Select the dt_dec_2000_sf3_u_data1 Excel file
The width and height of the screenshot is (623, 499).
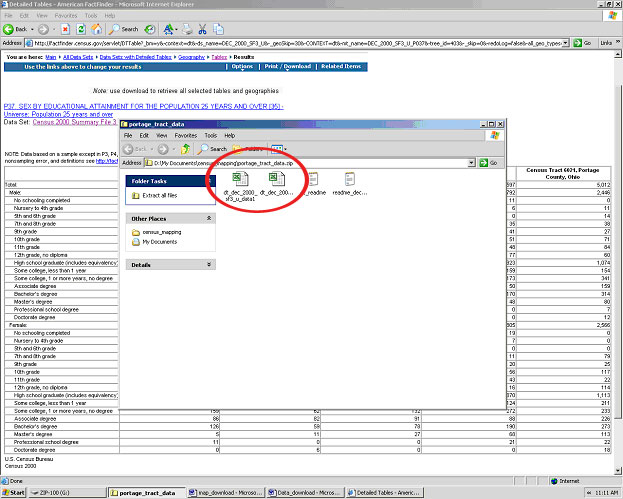(x=240, y=186)
